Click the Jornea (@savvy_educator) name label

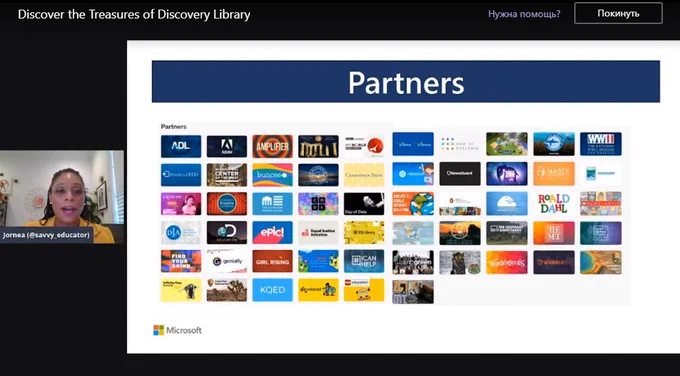coord(46,235)
